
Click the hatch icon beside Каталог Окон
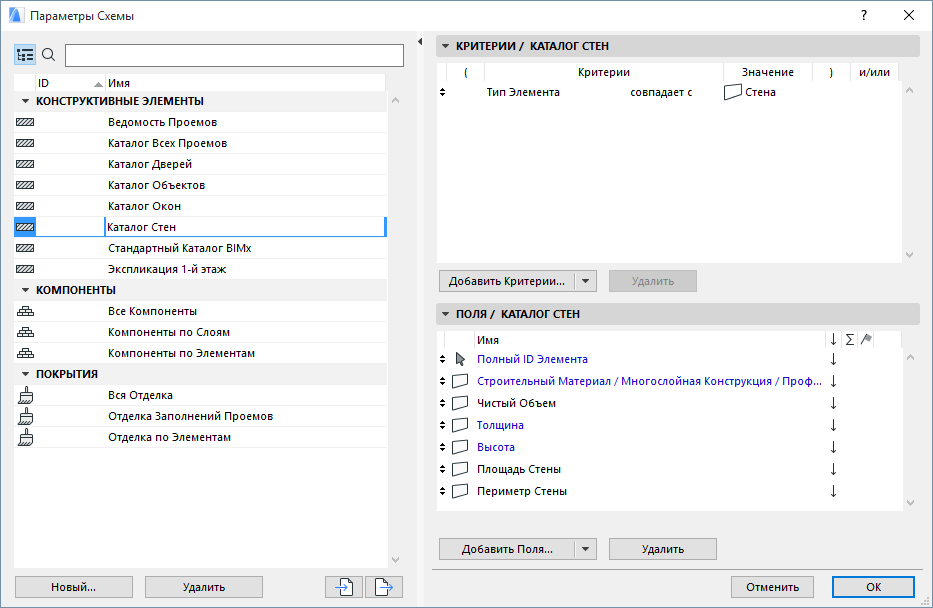(x=25, y=206)
